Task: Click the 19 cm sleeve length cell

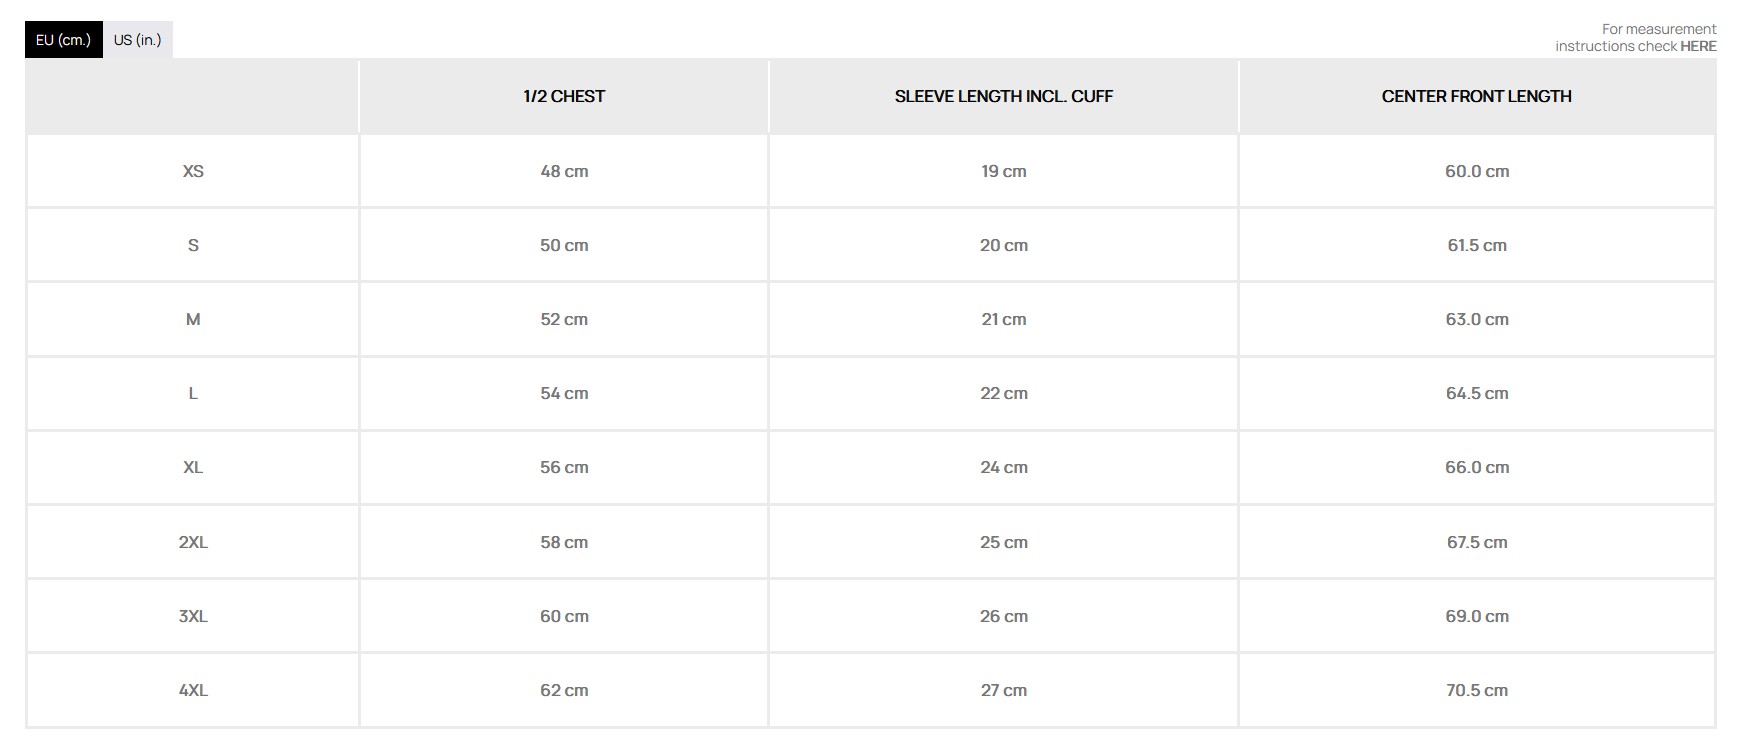Action: click(1003, 171)
